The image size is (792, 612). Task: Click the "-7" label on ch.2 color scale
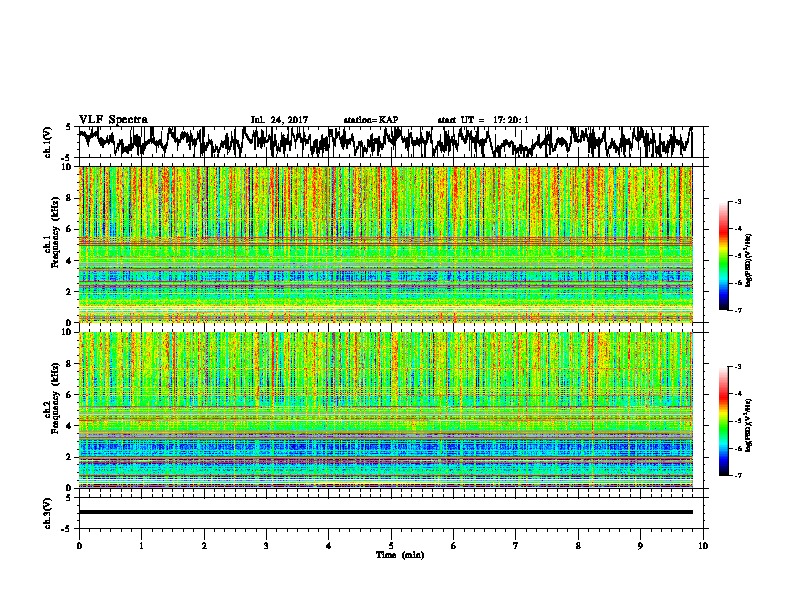click(x=738, y=476)
